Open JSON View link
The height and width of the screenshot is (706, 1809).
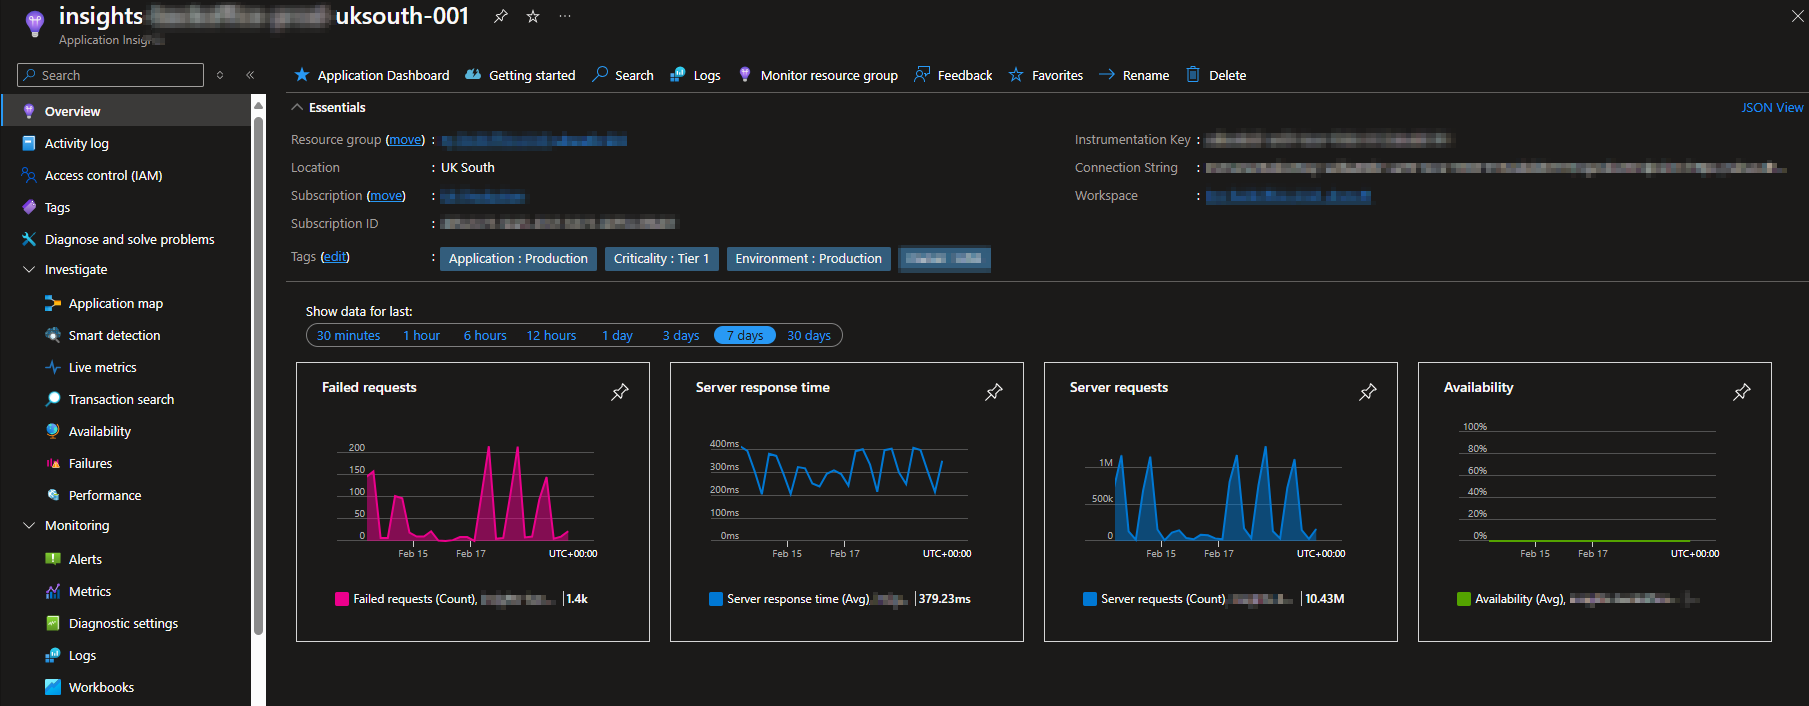click(1772, 107)
